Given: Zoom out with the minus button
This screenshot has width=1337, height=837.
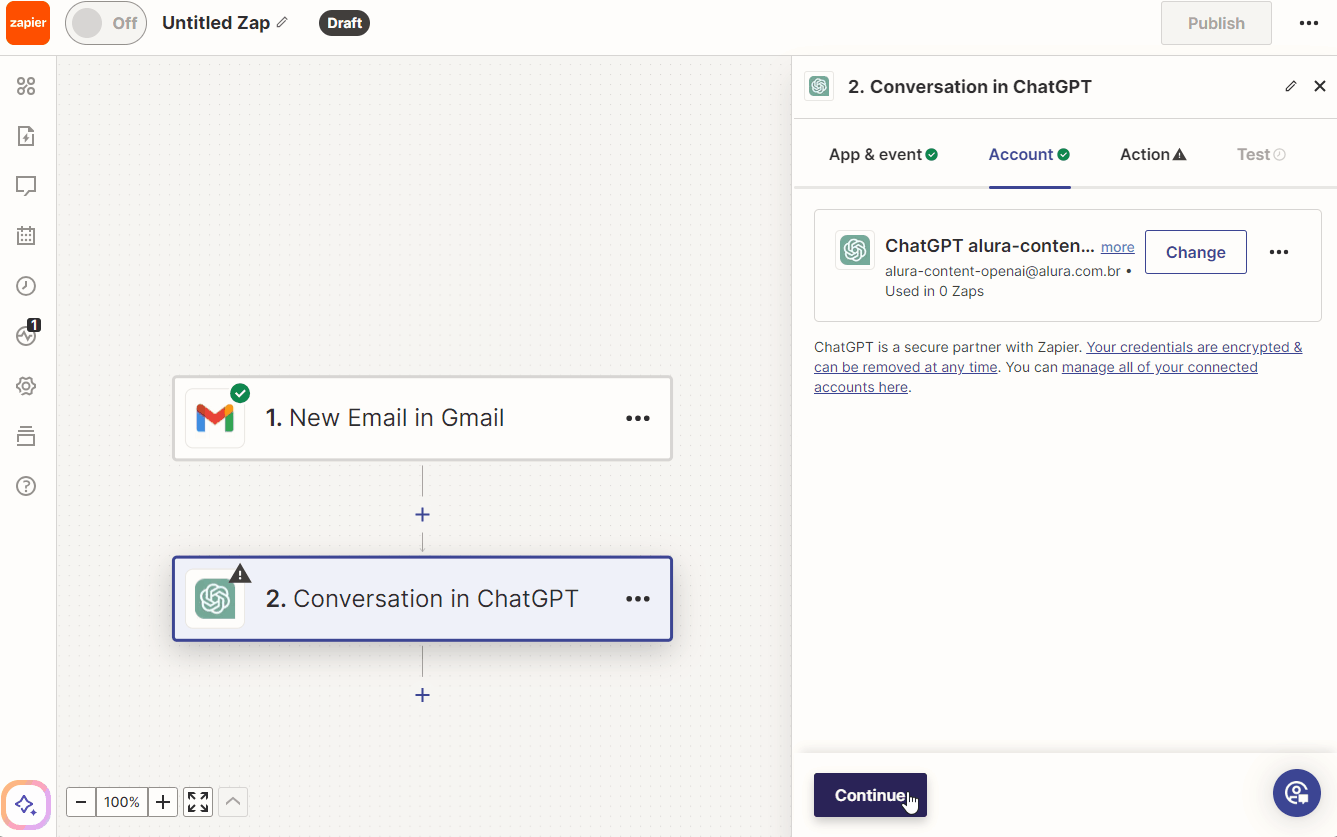Looking at the screenshot, I should pos(81,802).
